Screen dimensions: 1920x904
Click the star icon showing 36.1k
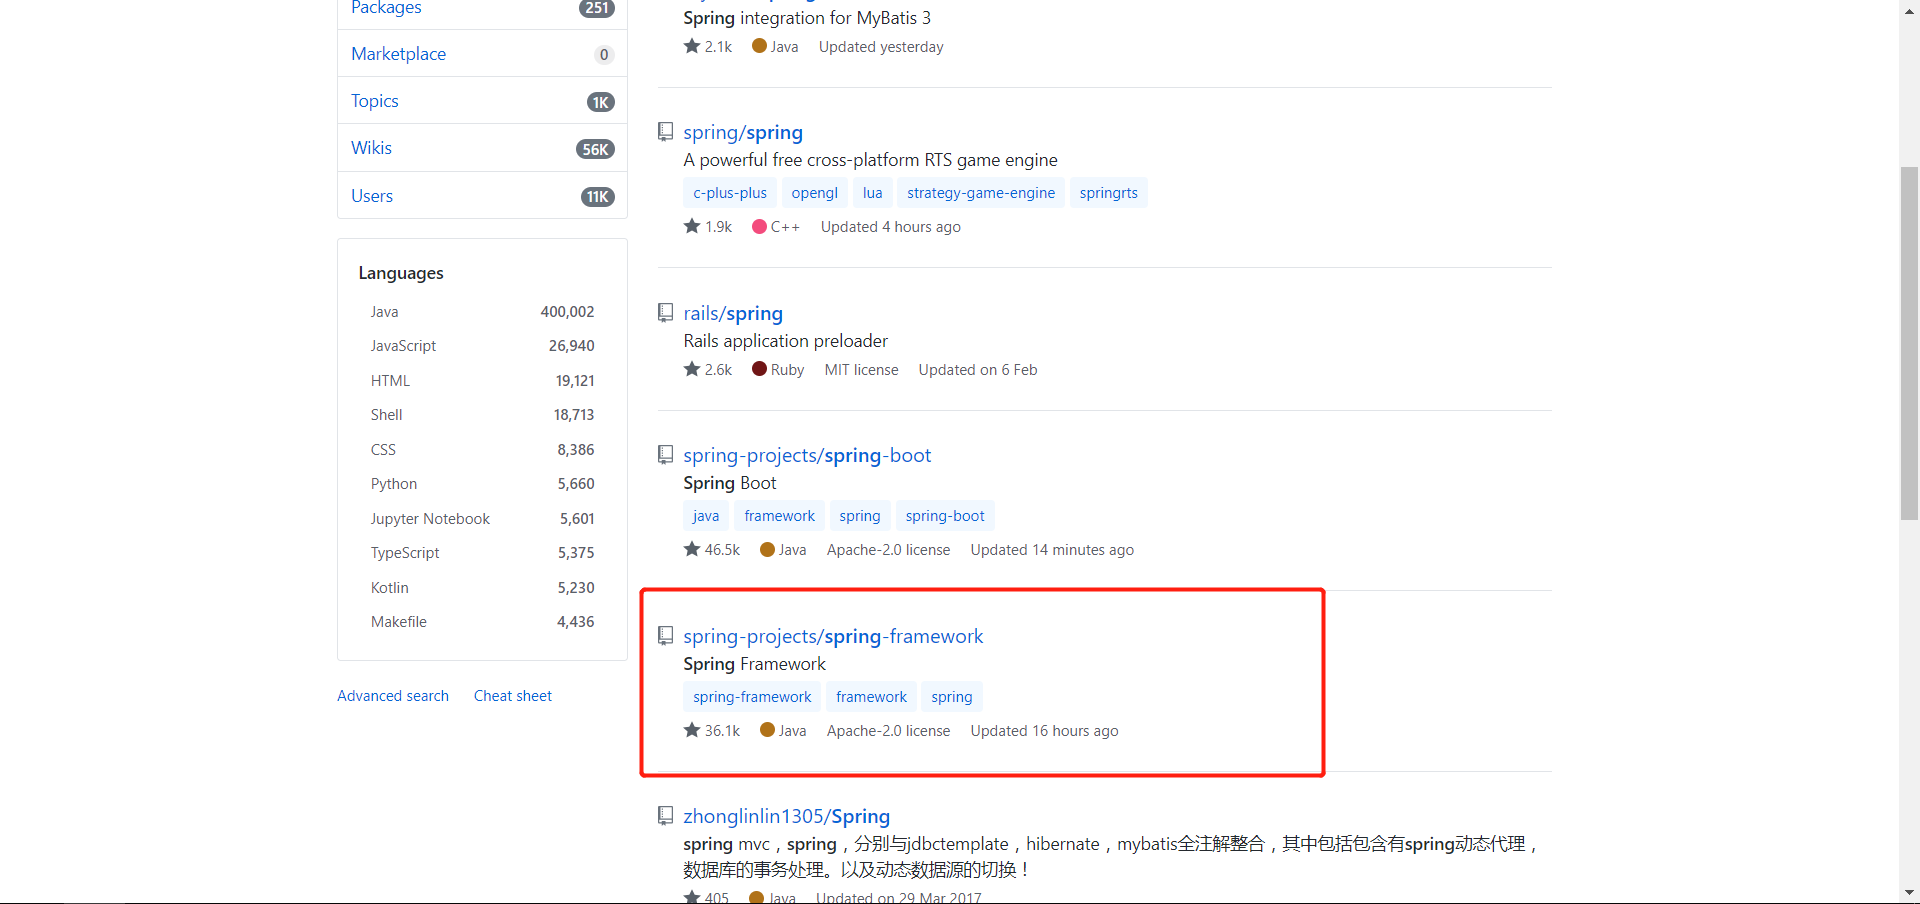coord(692,730)
